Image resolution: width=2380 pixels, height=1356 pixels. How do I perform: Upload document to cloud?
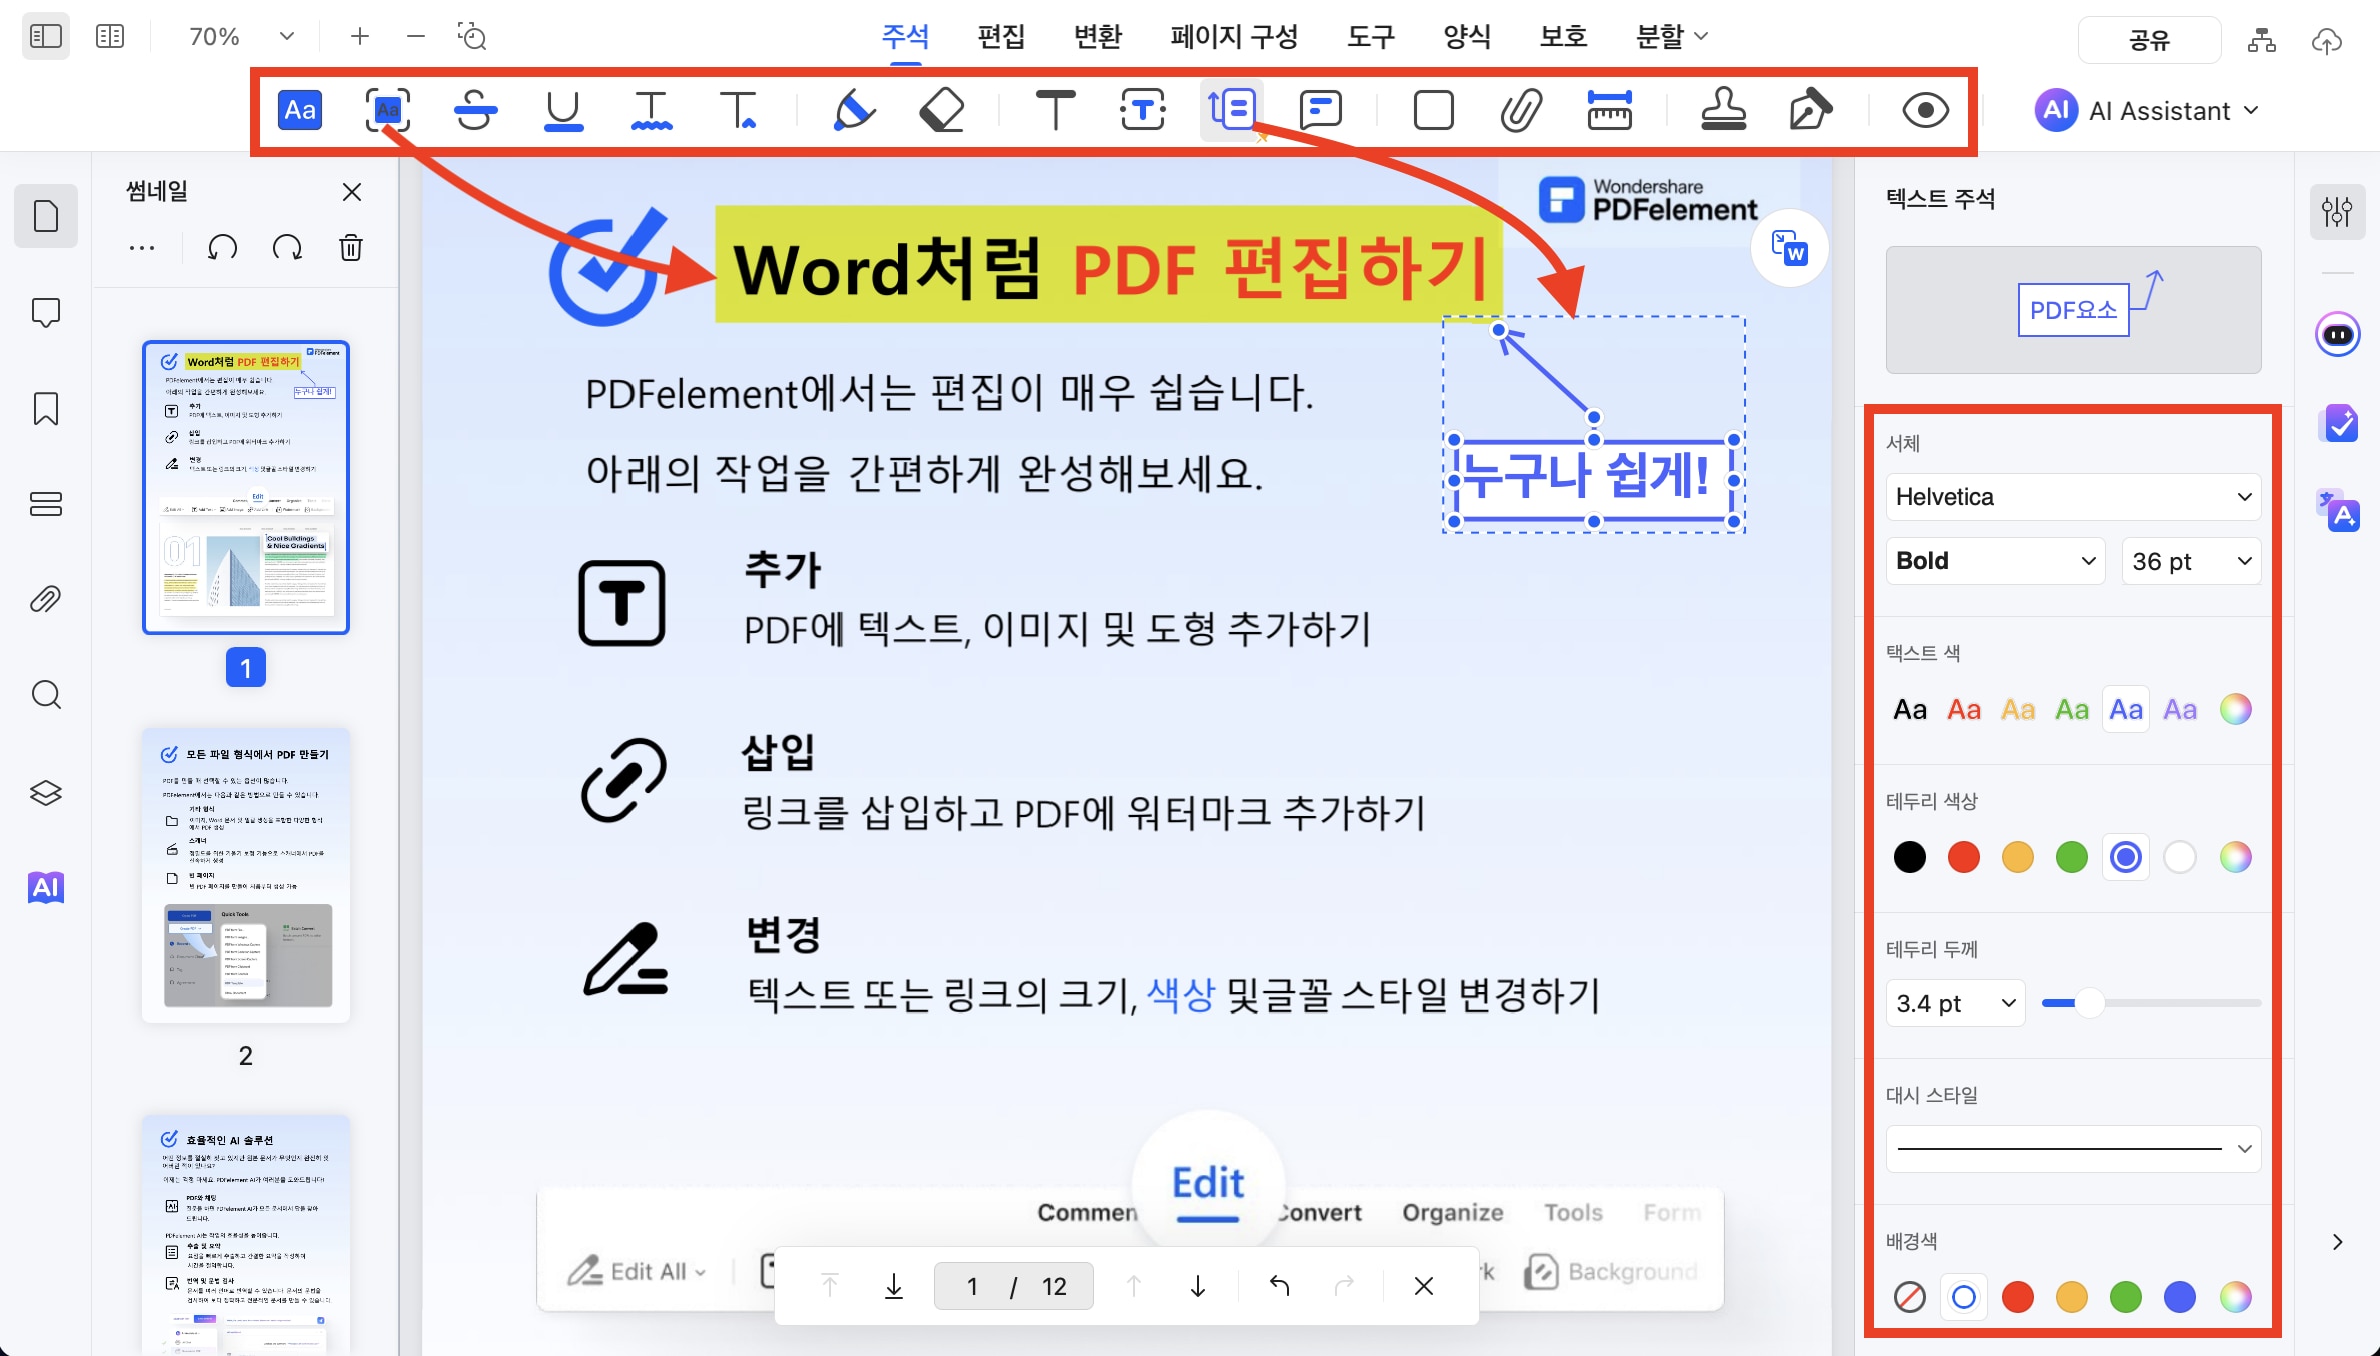(x=2327, y=41)
